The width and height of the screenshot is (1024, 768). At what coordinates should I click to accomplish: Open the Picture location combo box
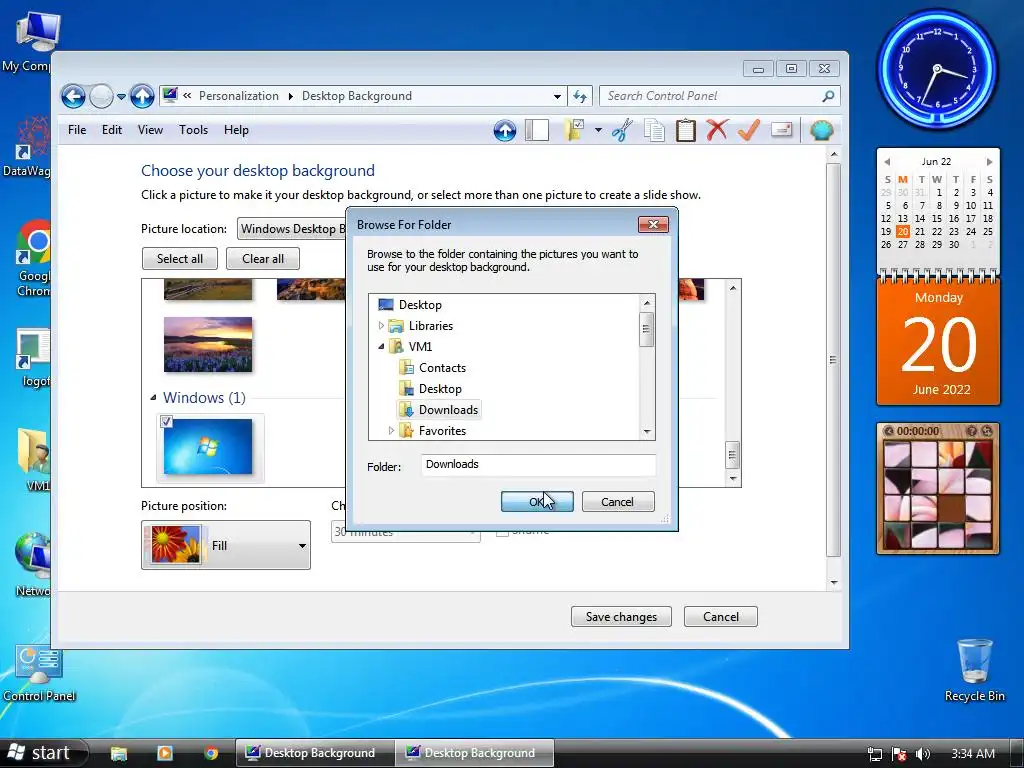coord(292,229)
